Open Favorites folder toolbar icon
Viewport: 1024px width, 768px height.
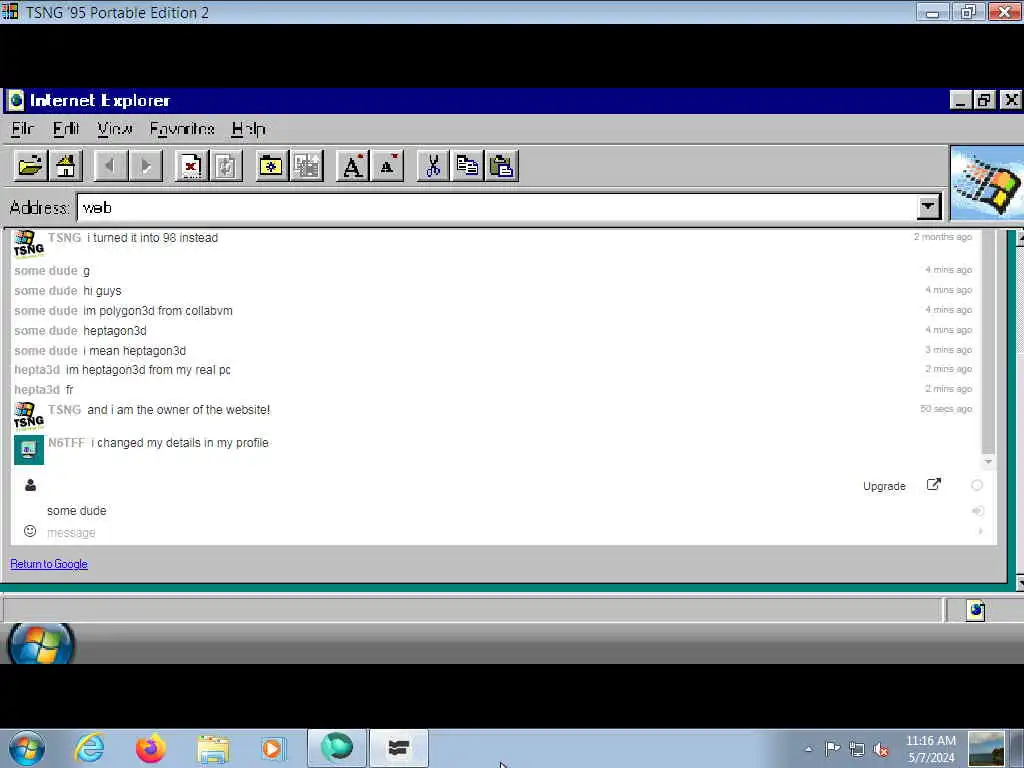[271, 166]
